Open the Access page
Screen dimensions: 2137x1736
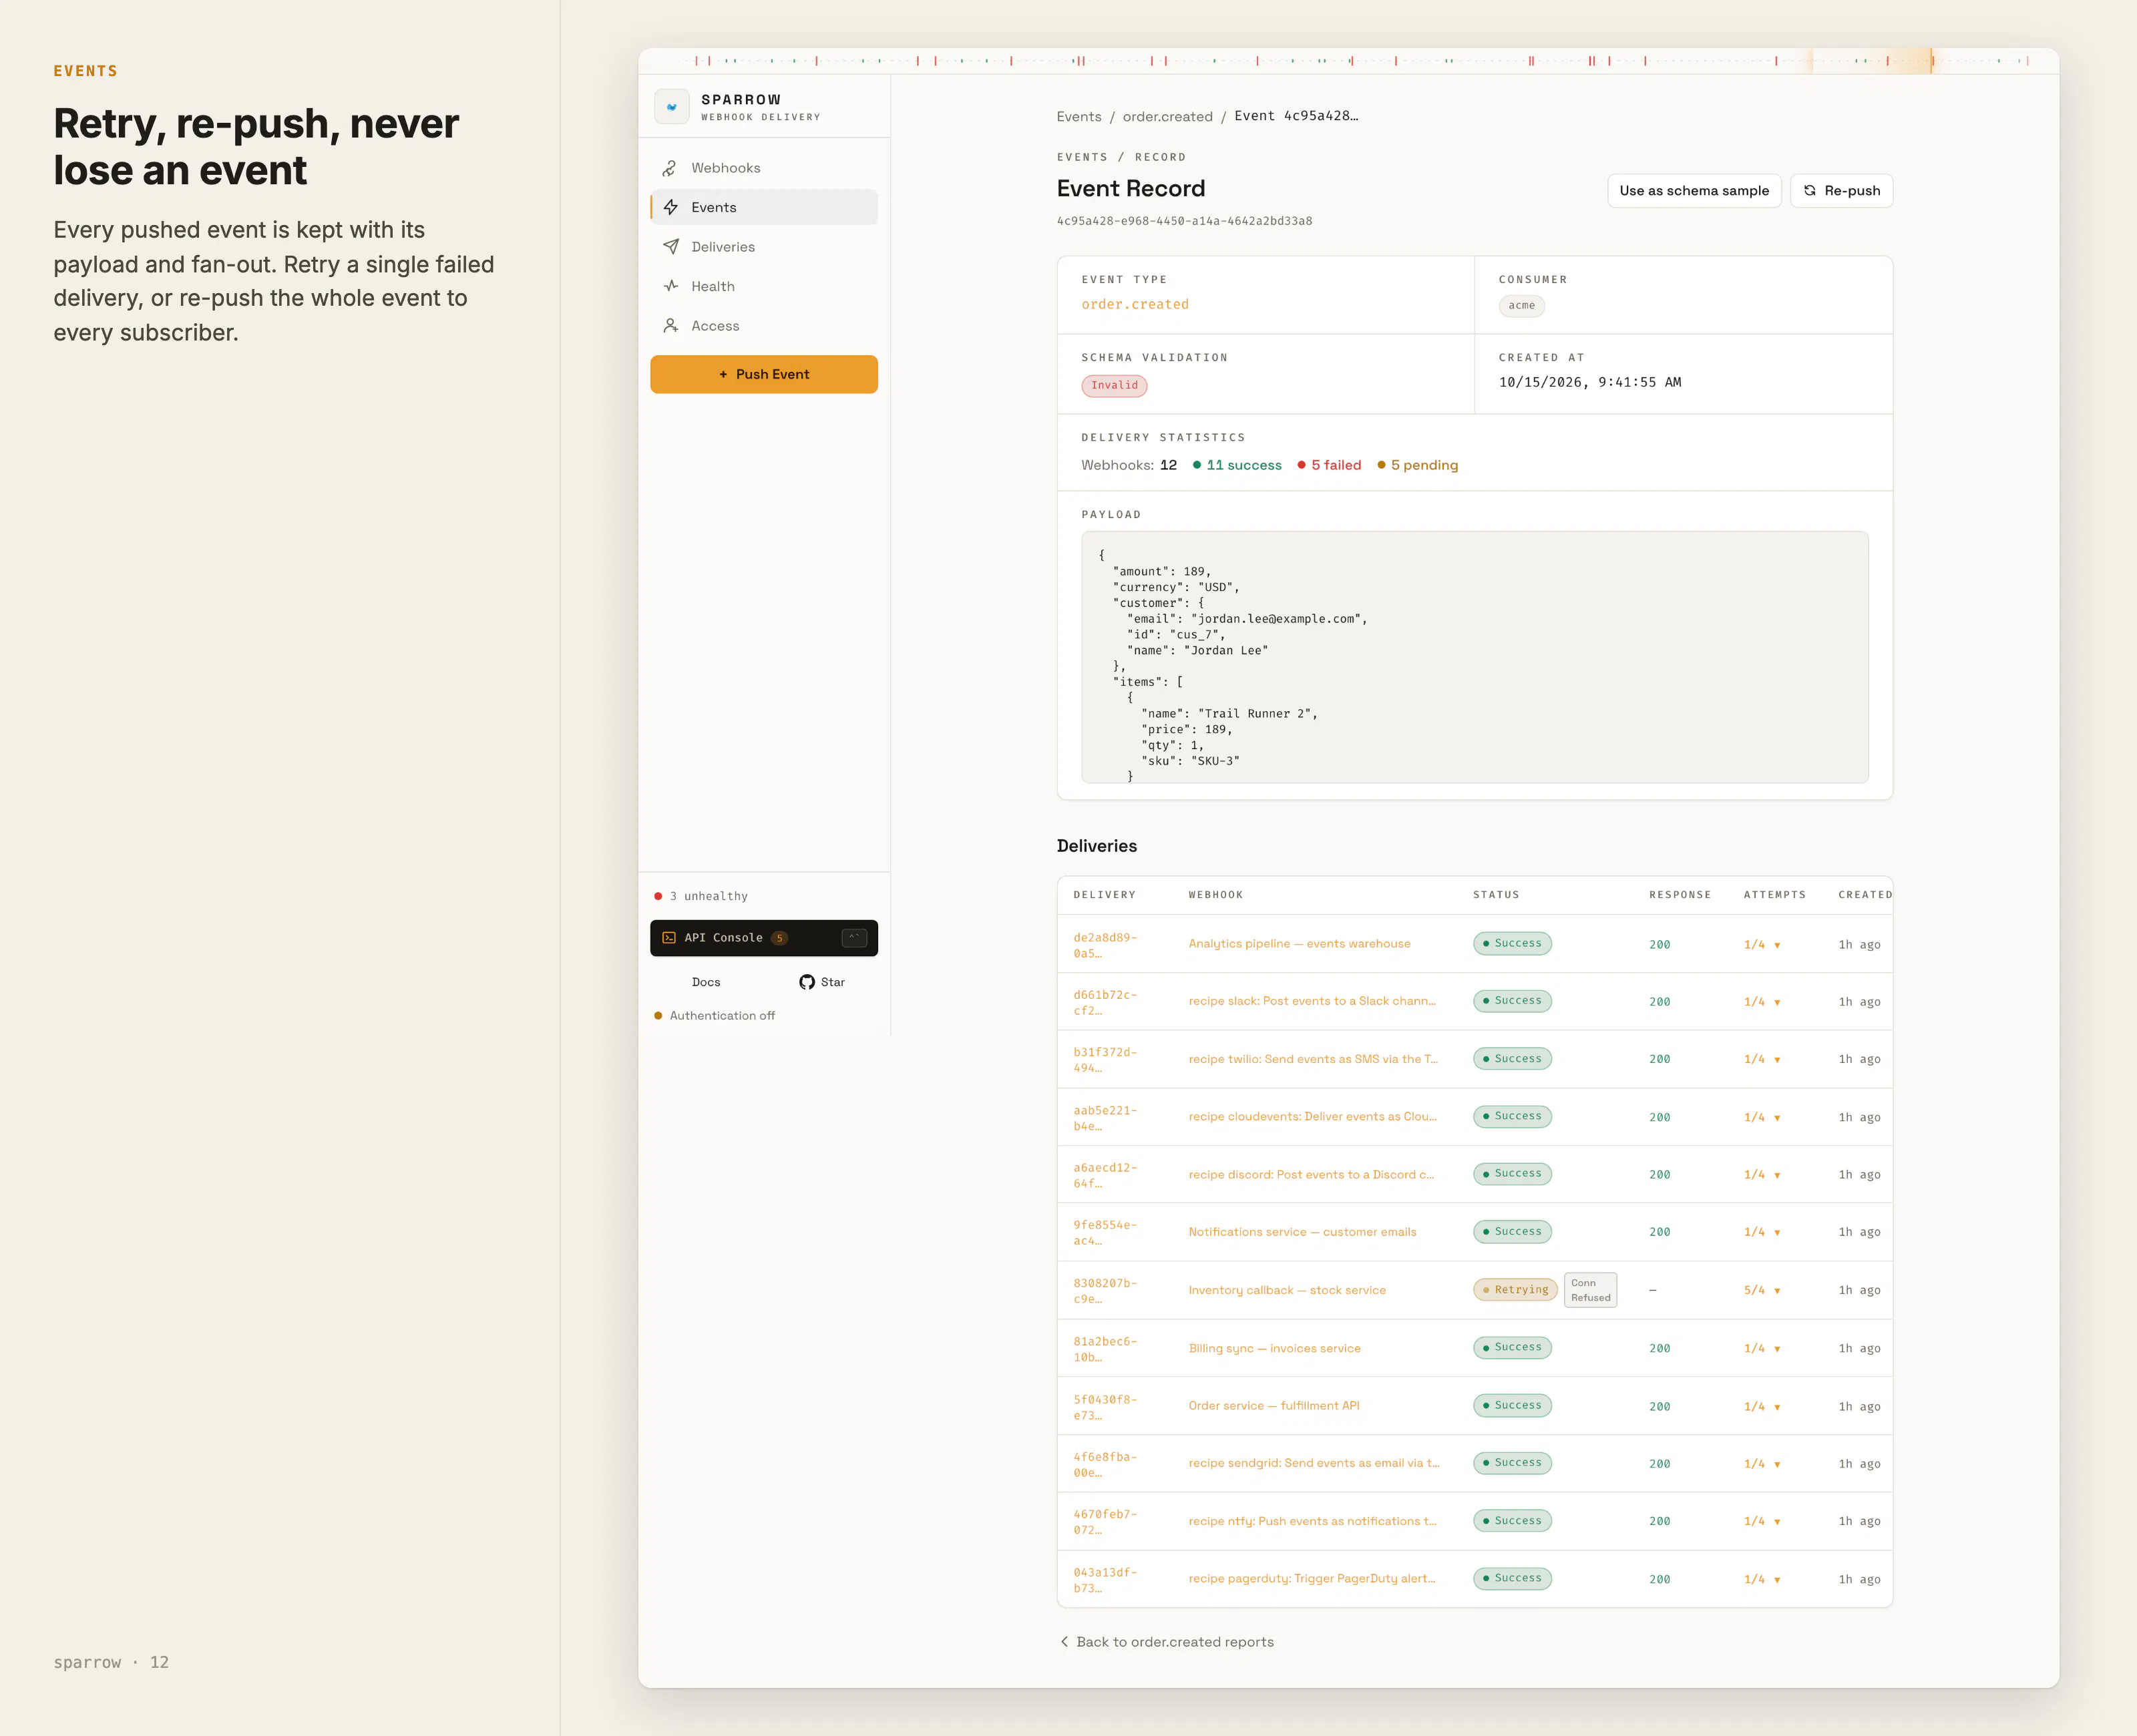click(x=764, y=326)
